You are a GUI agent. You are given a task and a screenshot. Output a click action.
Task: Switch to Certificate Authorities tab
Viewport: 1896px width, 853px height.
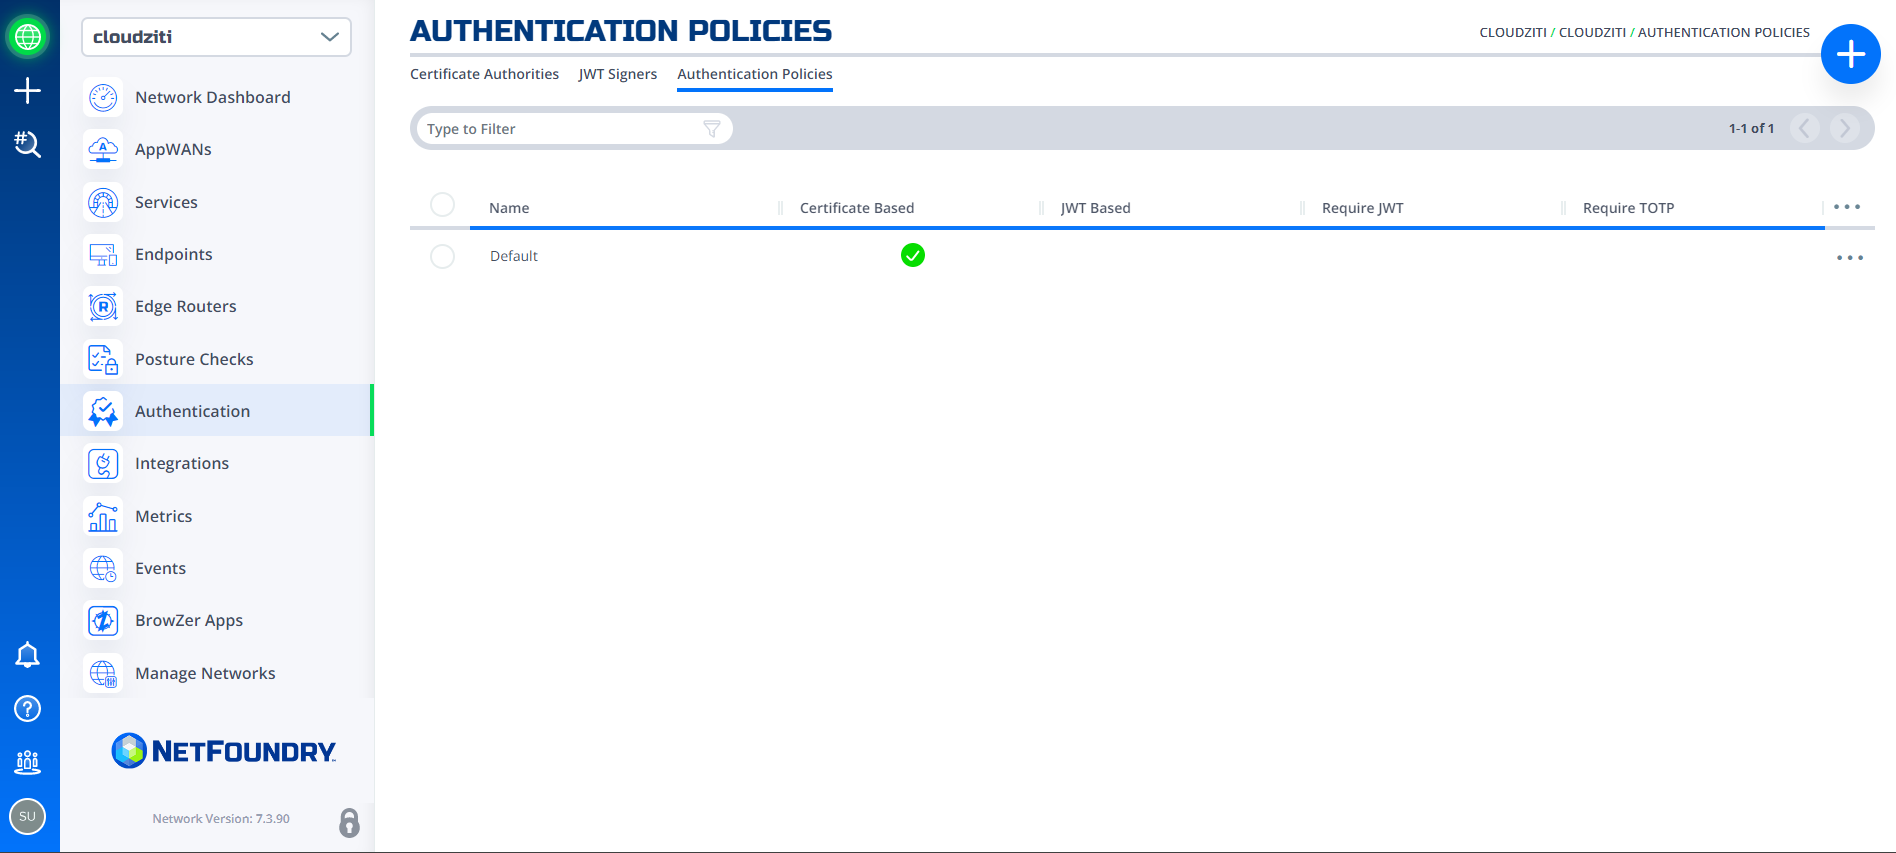[x=484, y=74]
